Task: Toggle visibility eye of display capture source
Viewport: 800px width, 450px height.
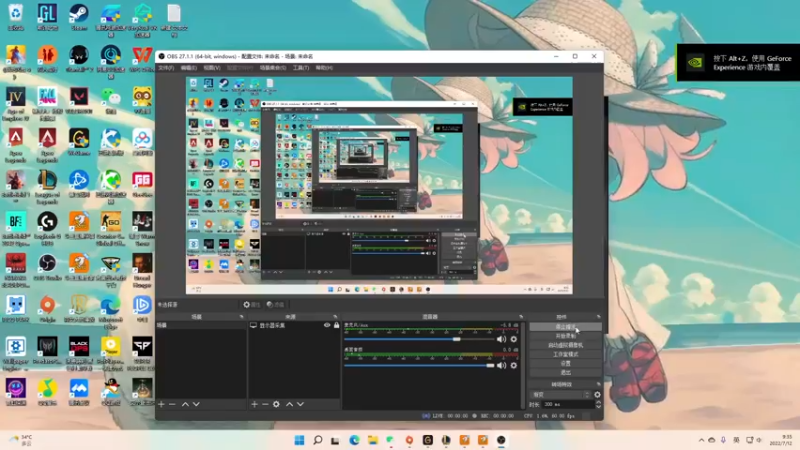Action: (327, 325)
